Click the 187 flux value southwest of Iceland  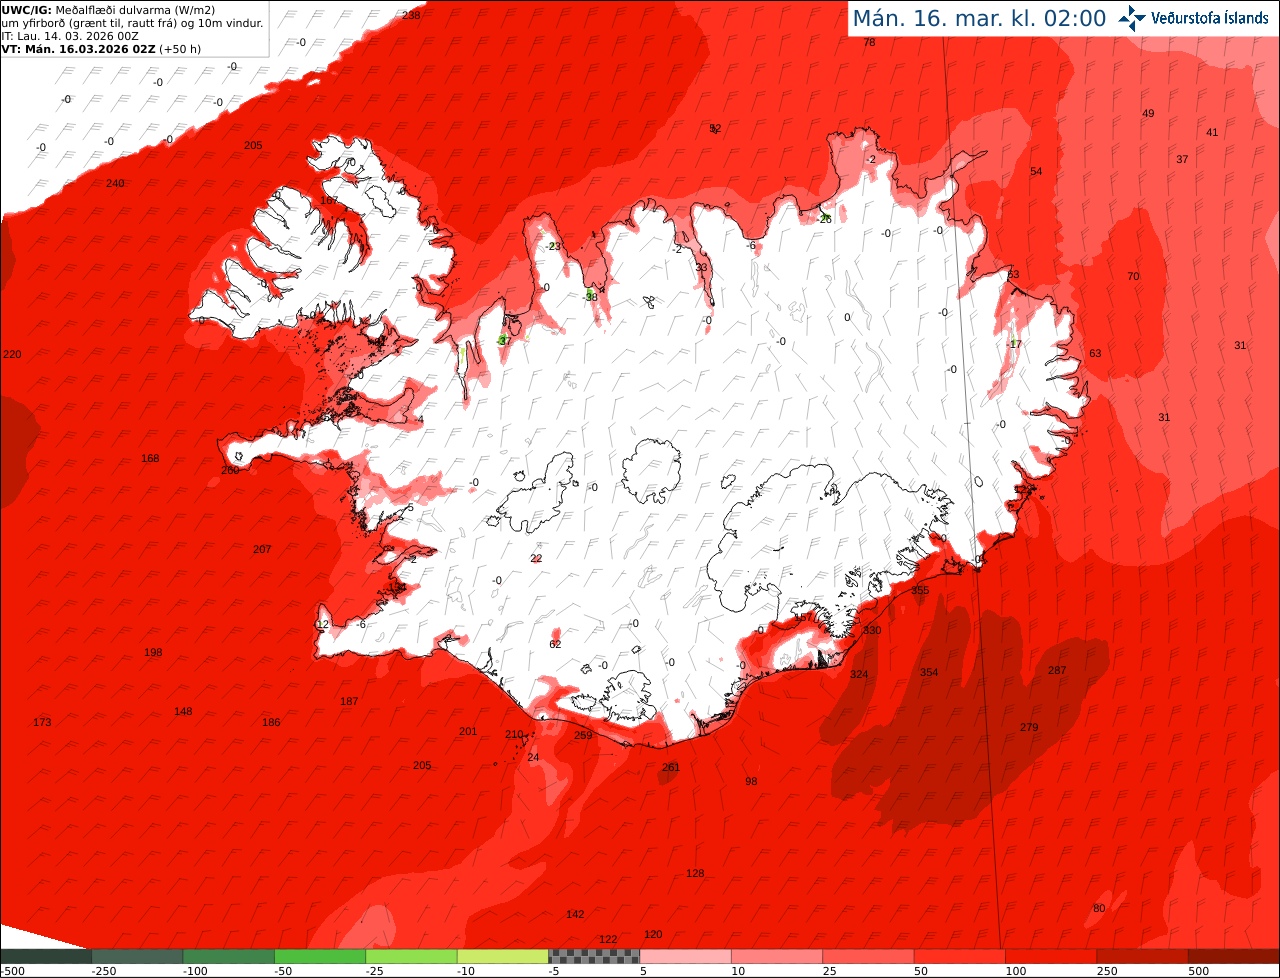coord(349,701)
